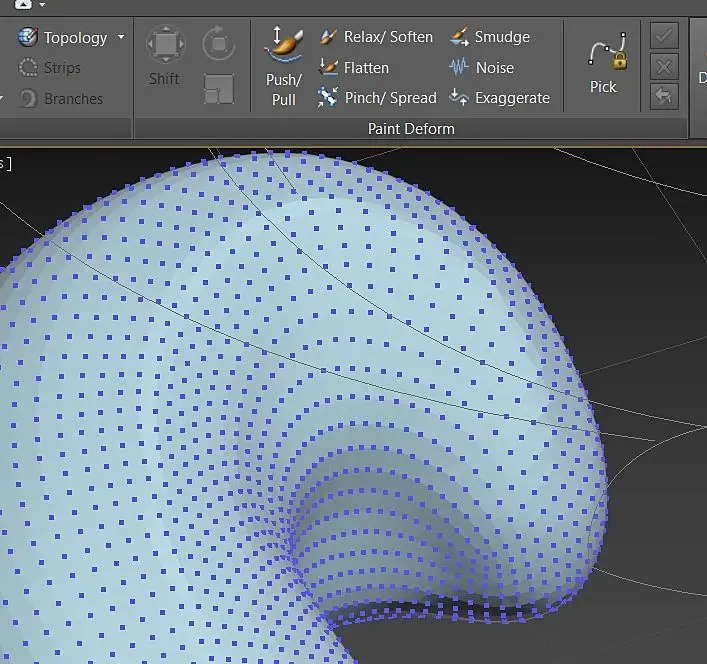Pick the Exaggerate deform tool
The image size is (707, 664).
[x=499, y=98]
